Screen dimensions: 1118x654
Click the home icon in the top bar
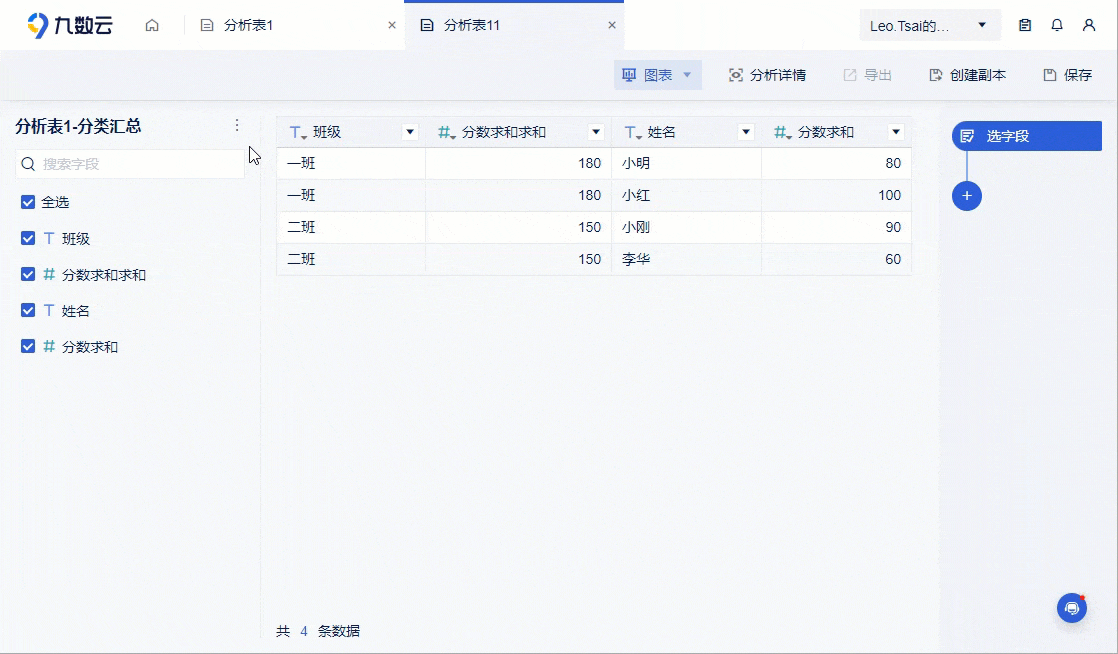tap(152, 24)
